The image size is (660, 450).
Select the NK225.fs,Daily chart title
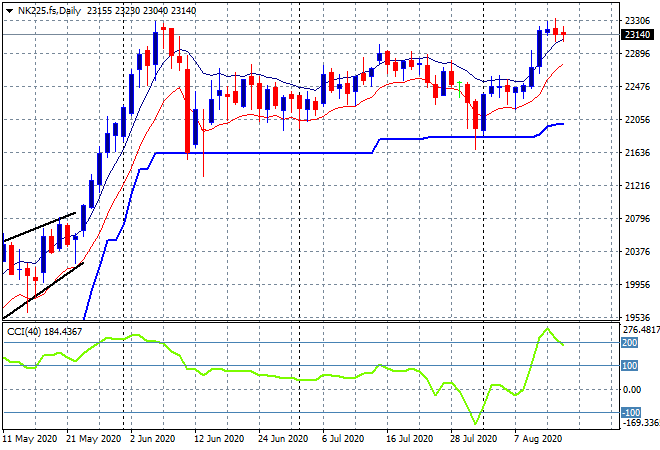(x=49, y=11)
